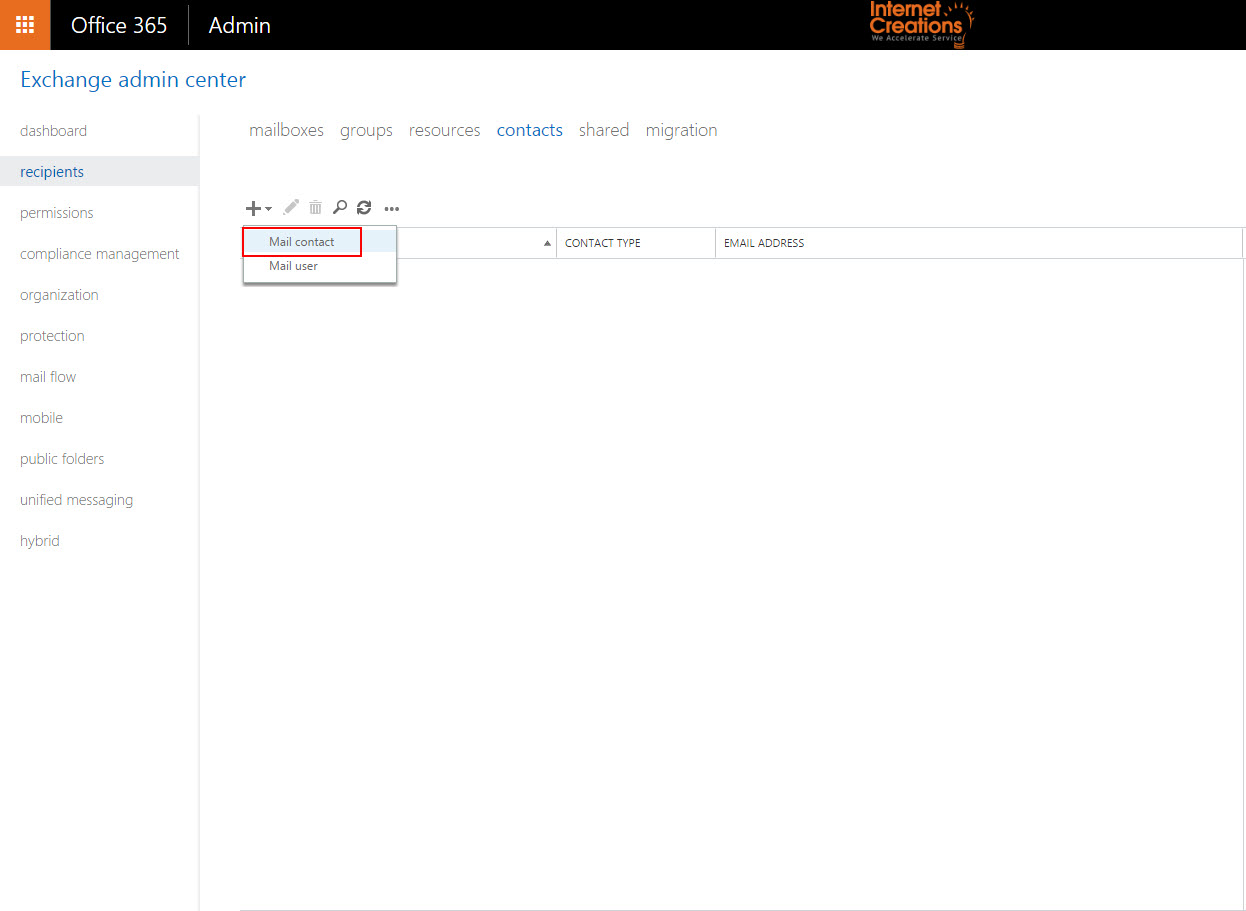Open the more options ellipsis icon
The width and height of the screenshot is (1246, 911).
pyautogui.click(x=392, y=209)
